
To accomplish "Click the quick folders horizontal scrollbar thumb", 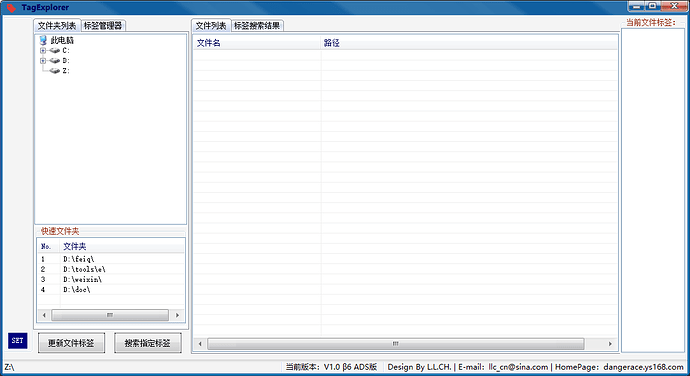I will point(110,315).
